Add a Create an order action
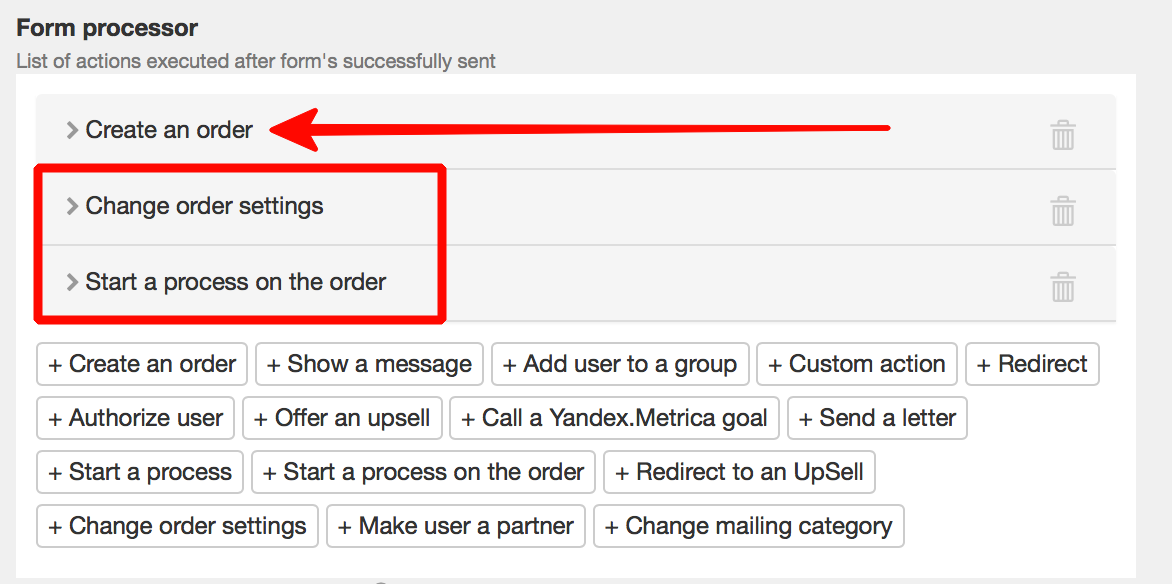 142,364
